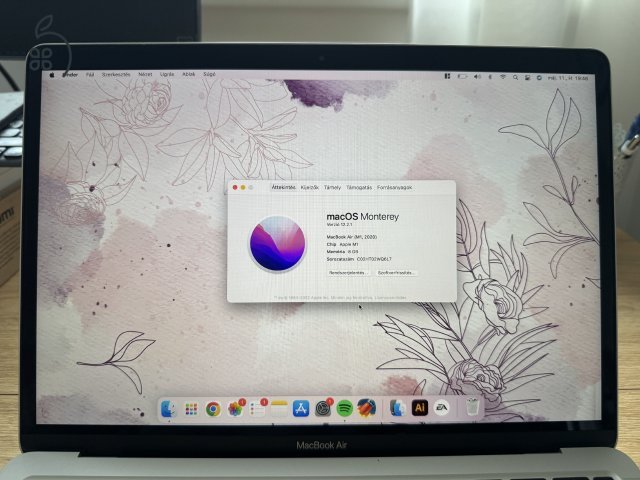Launch Spotify from the Dock
This screenshot has height=480, width=640.
point(344,408)
